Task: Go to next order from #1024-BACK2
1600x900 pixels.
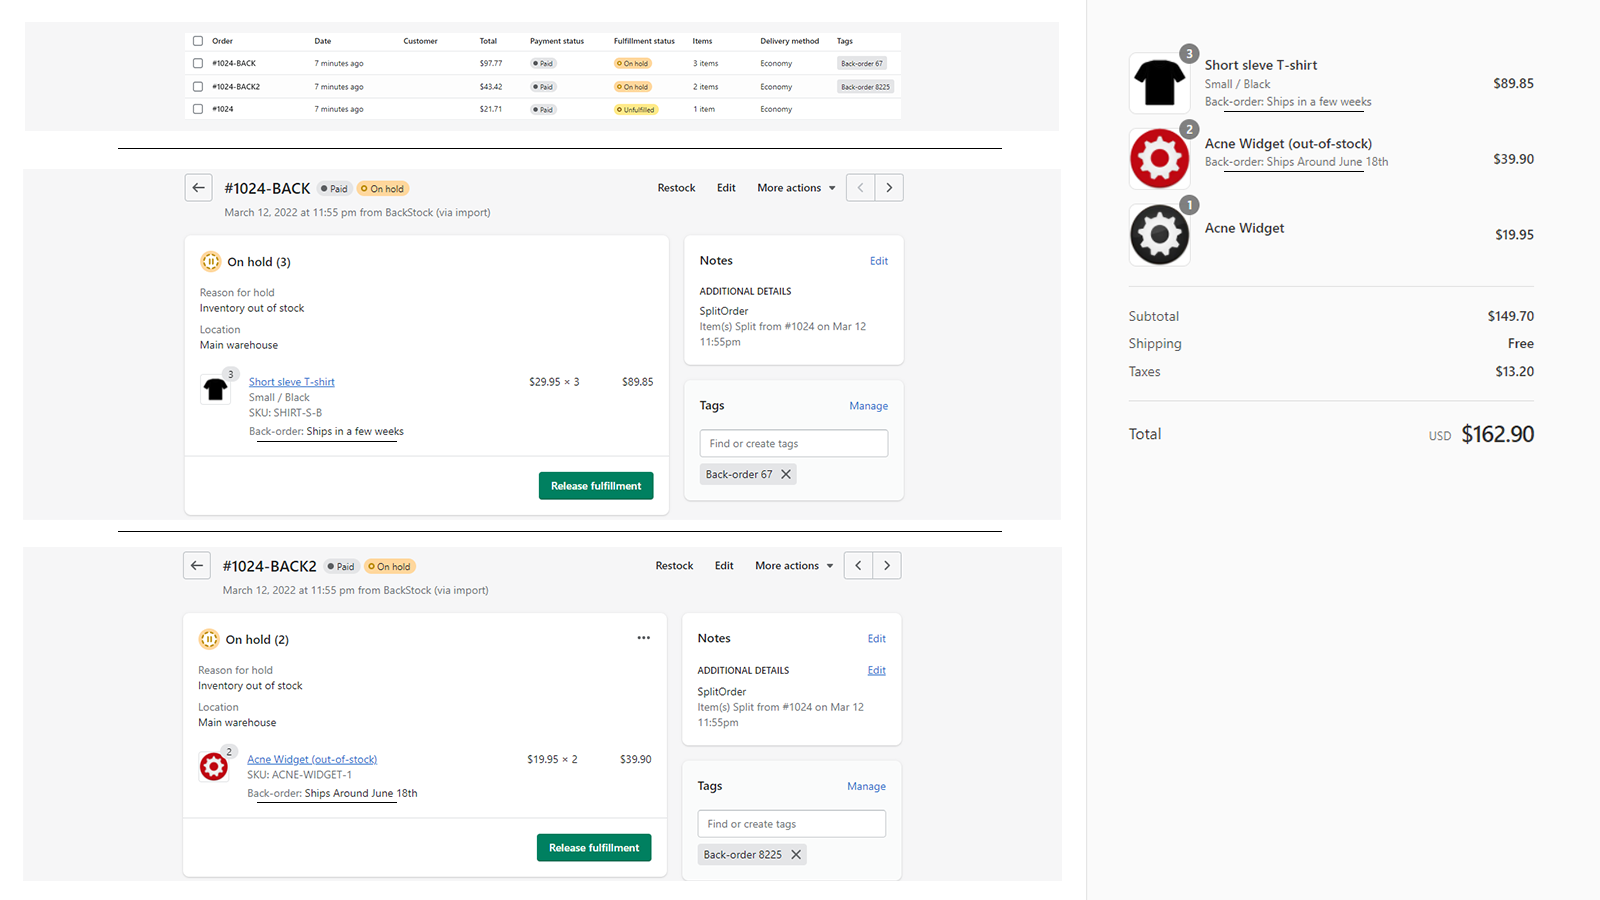Action: (887, 566)
